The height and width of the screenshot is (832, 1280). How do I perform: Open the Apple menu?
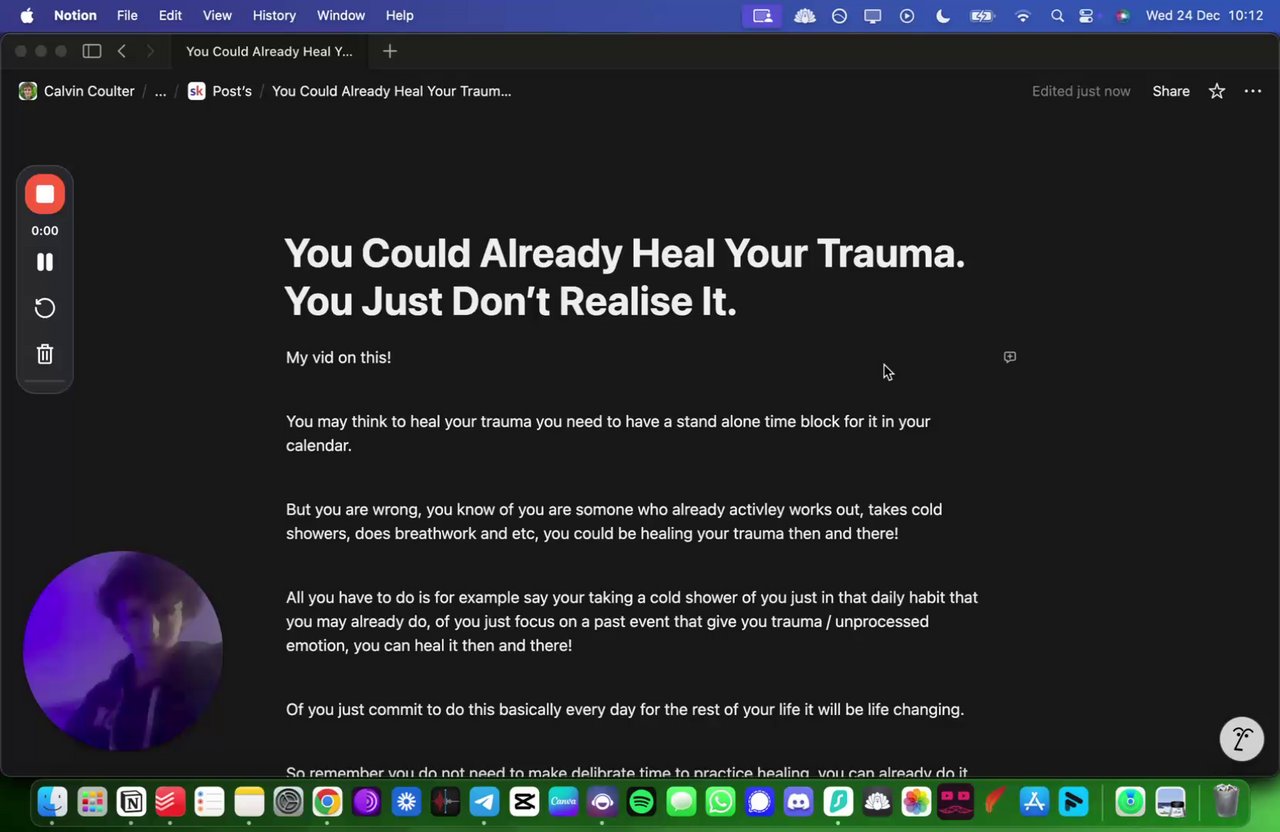[x=27, y=15]
